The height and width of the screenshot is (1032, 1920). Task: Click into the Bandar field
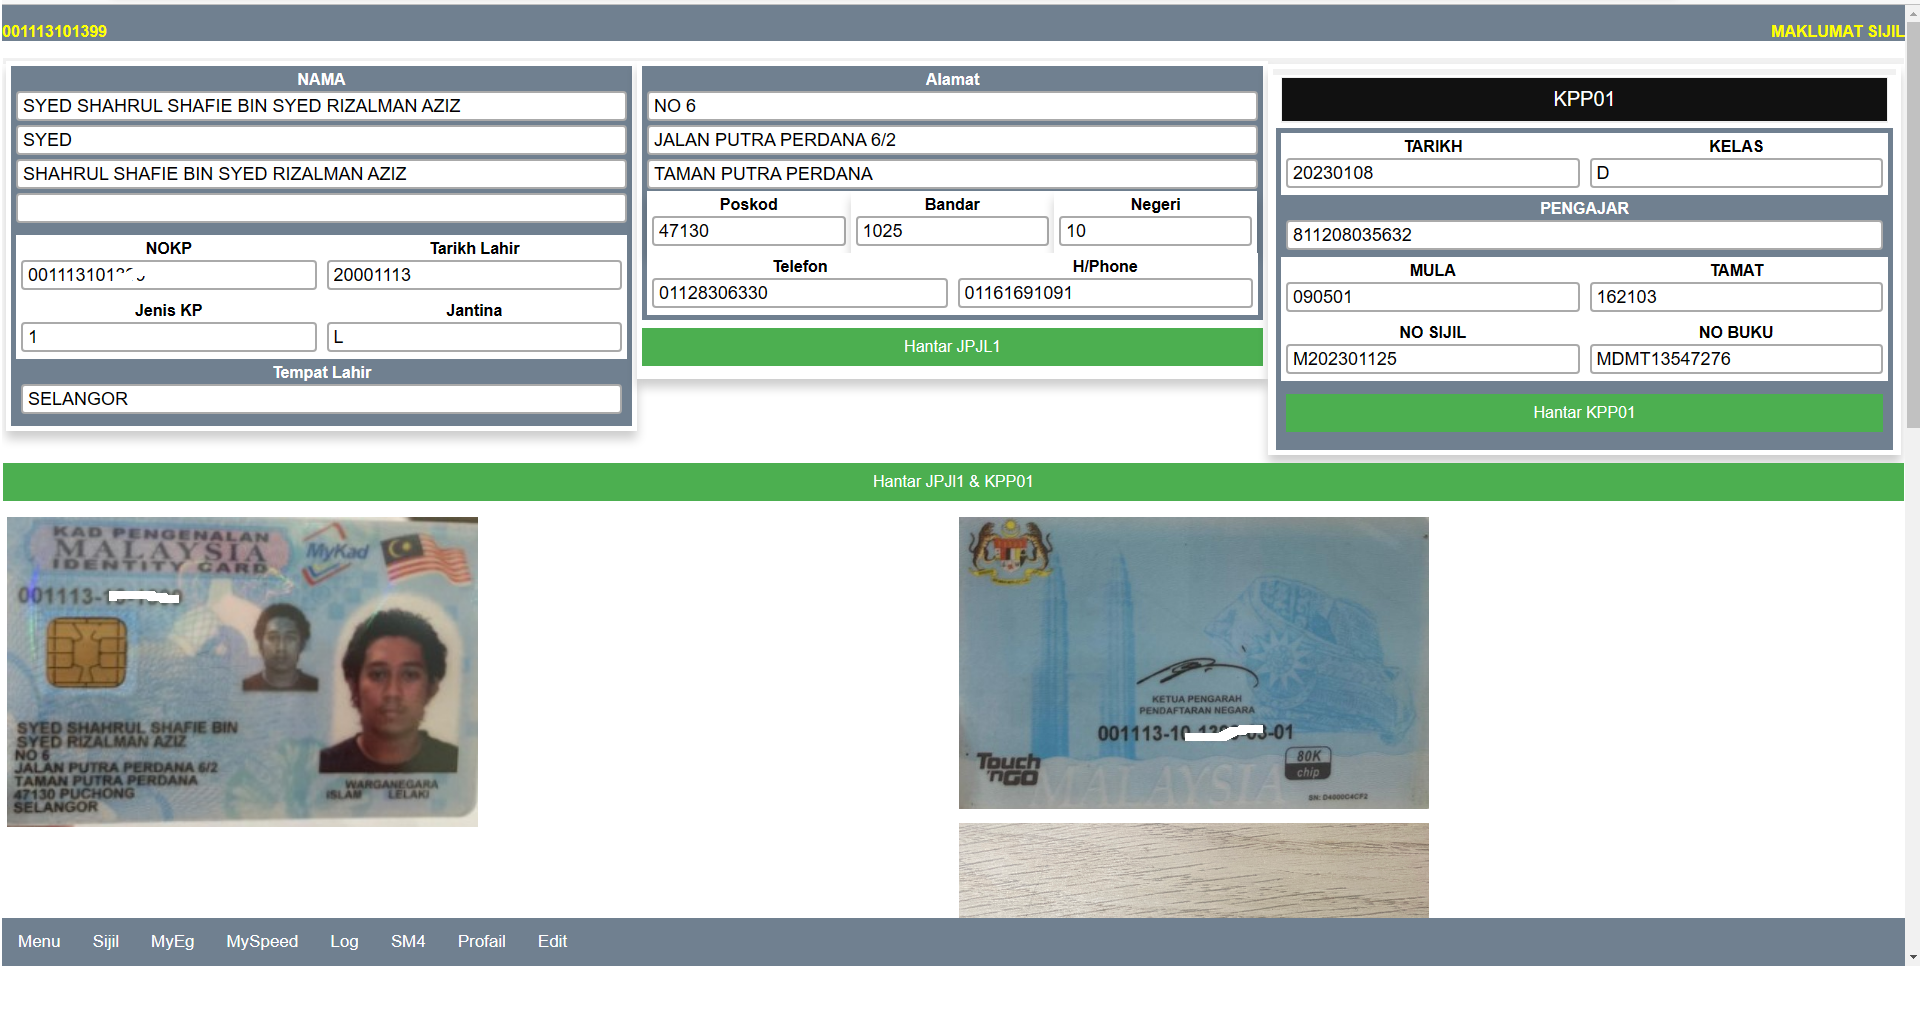[x=951, y=231]
